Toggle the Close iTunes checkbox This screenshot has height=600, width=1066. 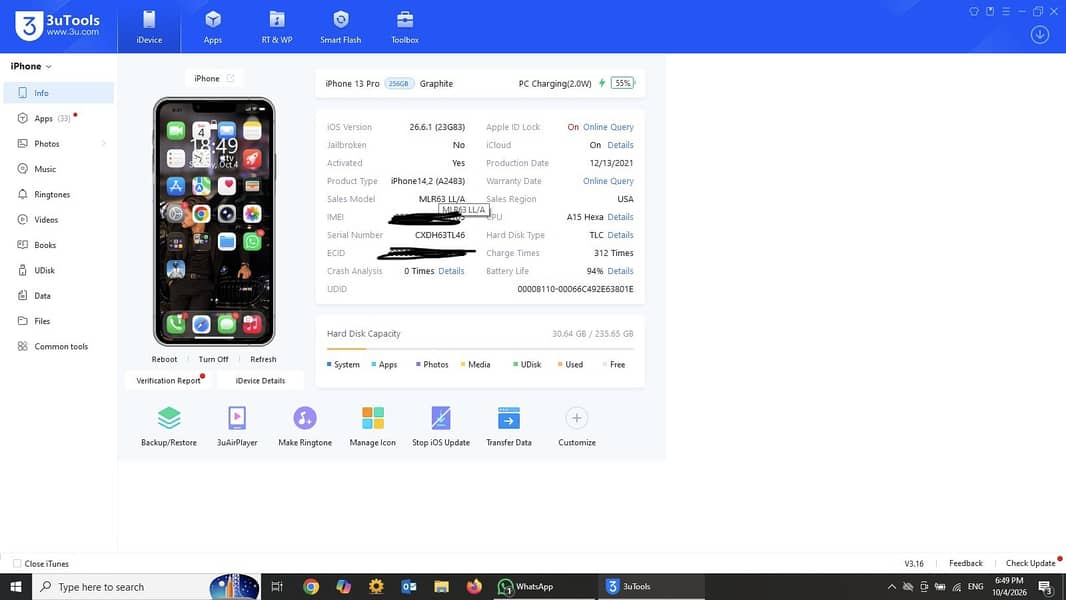click(17, 563)
